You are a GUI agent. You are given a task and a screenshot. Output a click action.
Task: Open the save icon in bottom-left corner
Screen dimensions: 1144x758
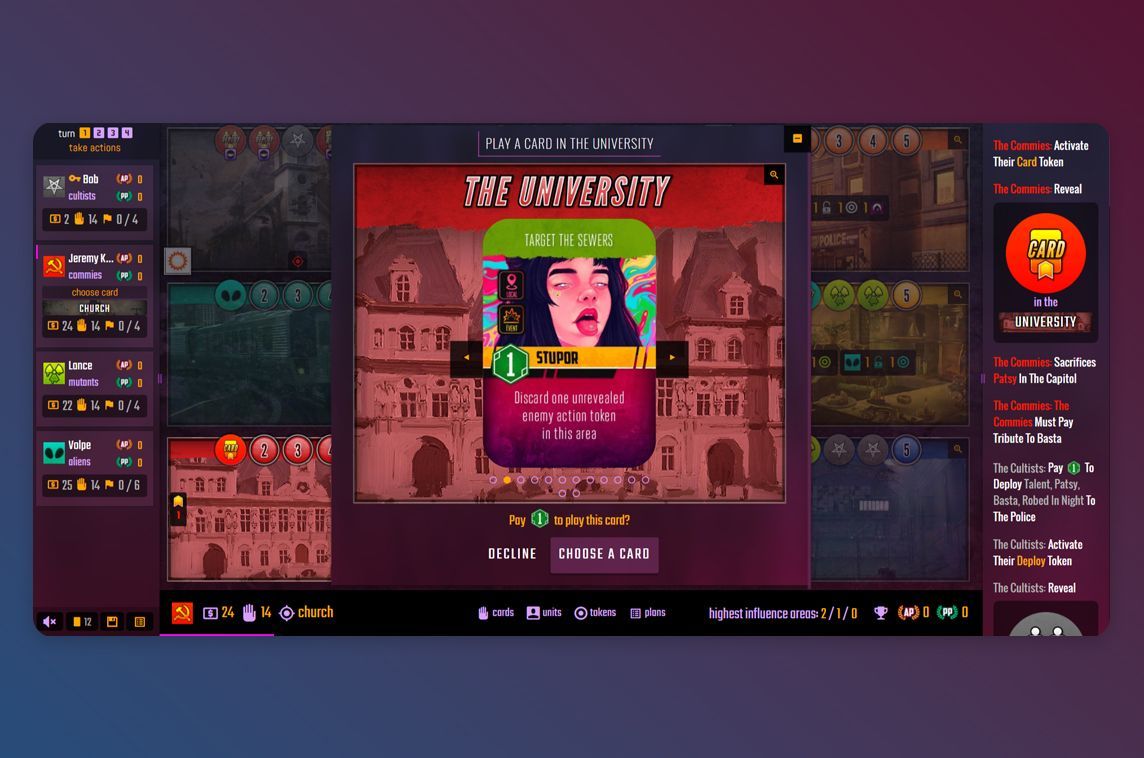pos(112,621)
